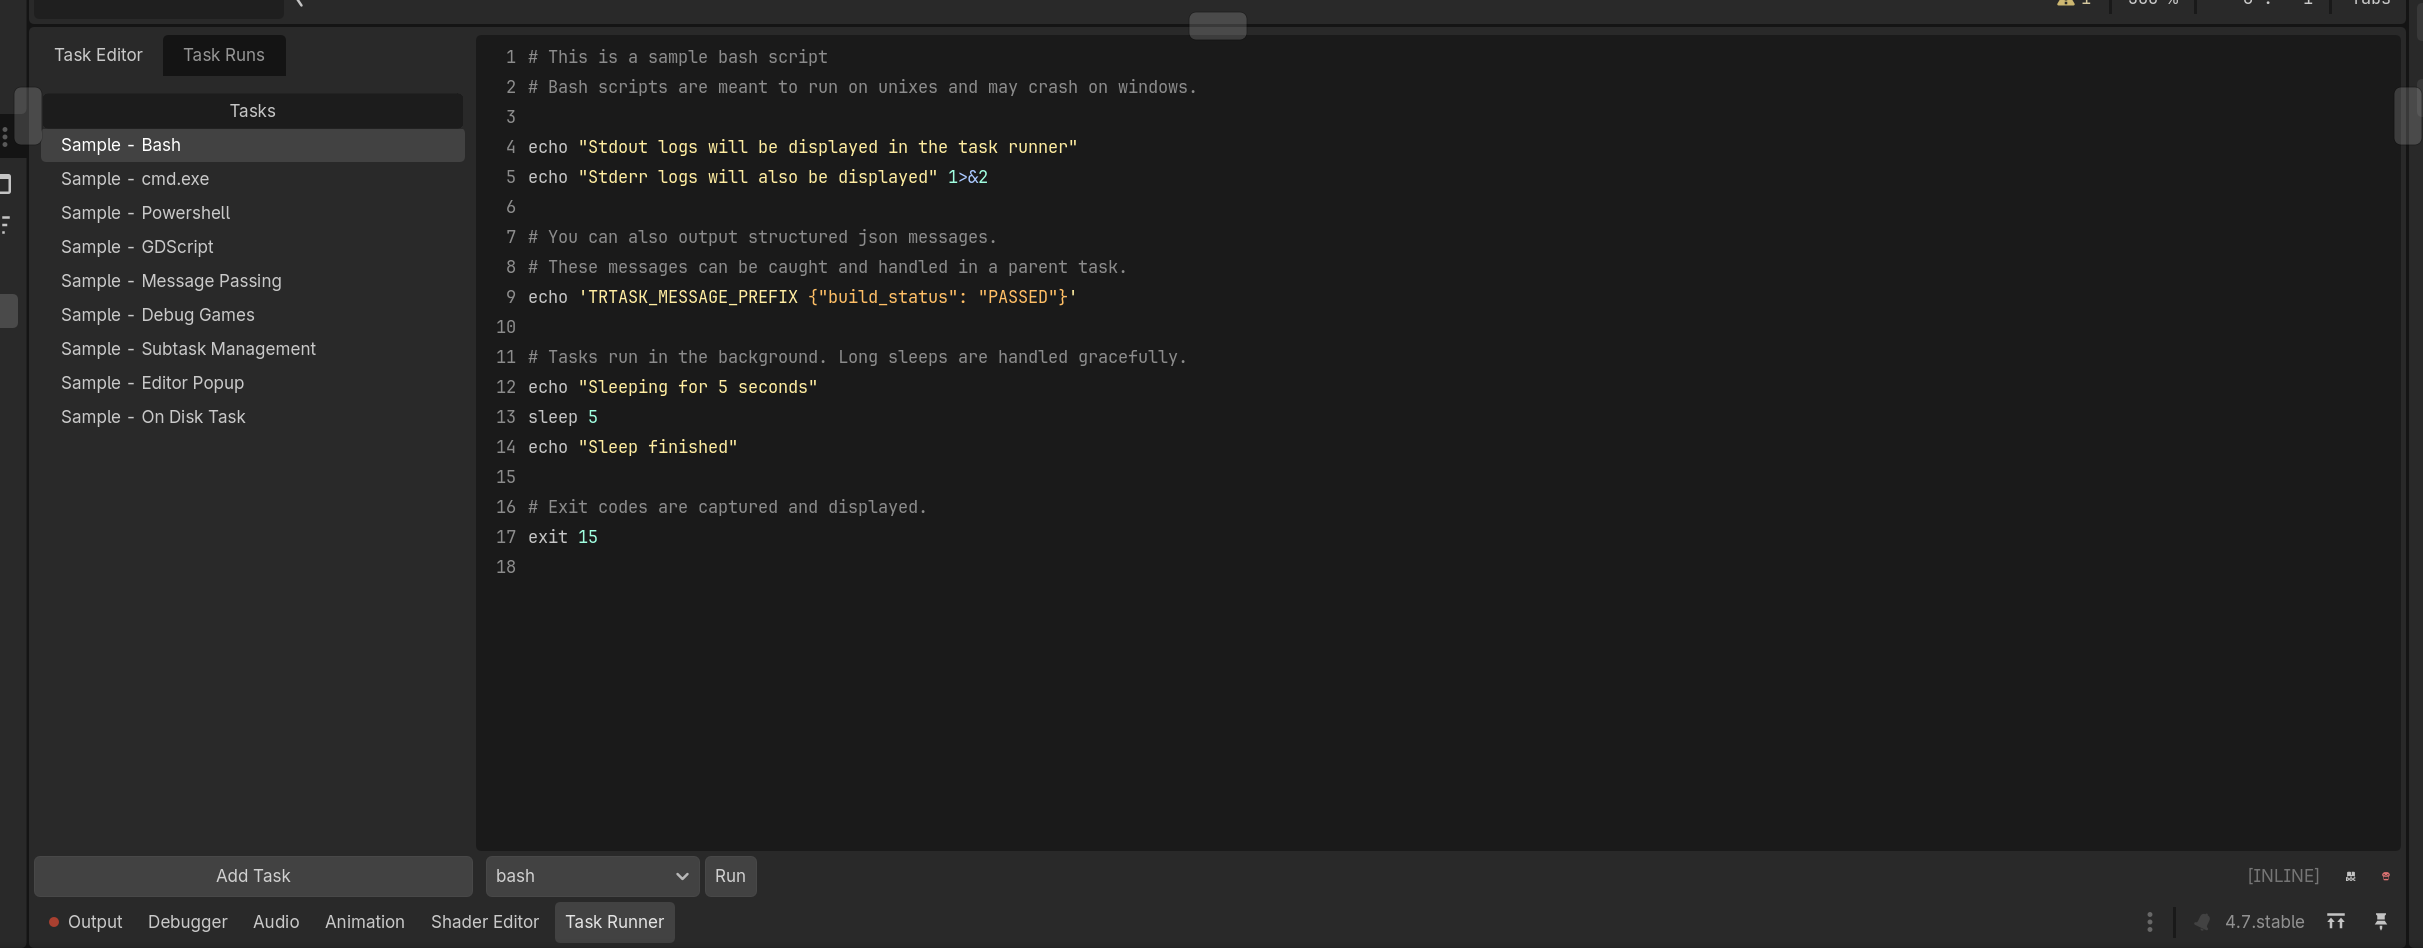
Task: Click the vertical scrollbar handle on the right edge
Action: click(x=2407, y=116)
